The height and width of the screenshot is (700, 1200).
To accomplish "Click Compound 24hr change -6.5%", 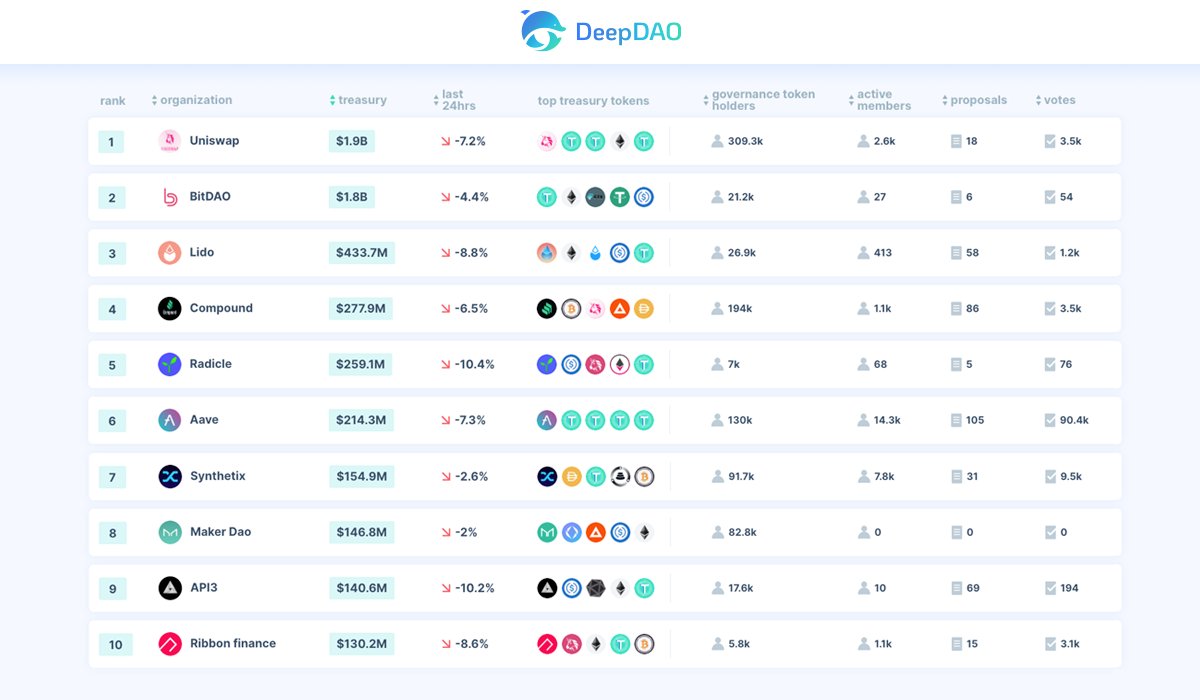I will [471, 309].
